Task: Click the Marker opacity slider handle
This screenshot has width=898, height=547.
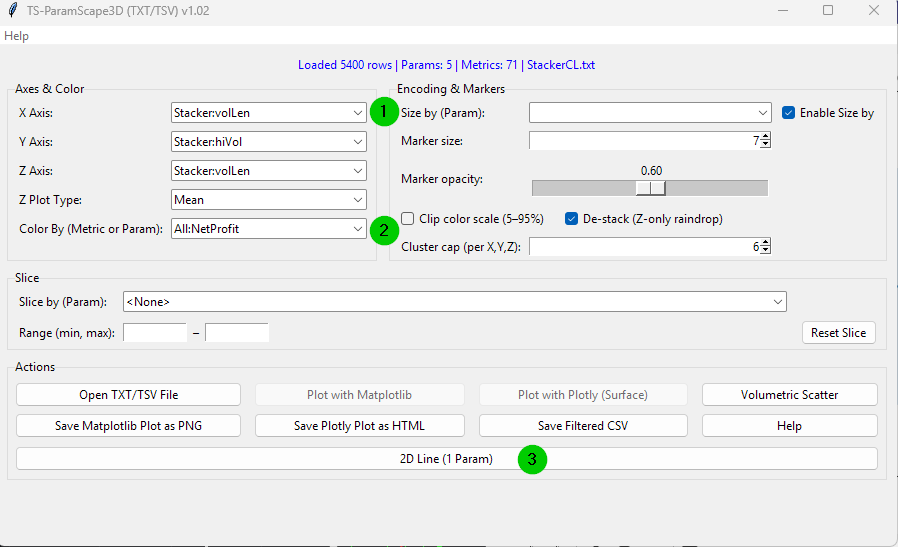Action: 651,188
